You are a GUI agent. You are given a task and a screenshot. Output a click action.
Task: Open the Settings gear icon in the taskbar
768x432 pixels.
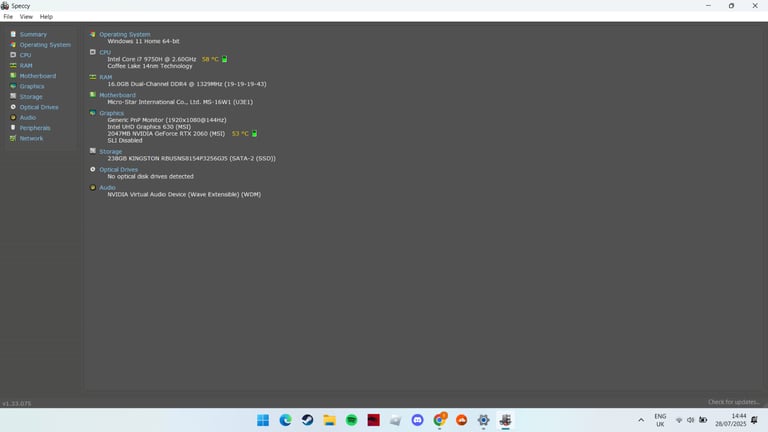point(483,420)
